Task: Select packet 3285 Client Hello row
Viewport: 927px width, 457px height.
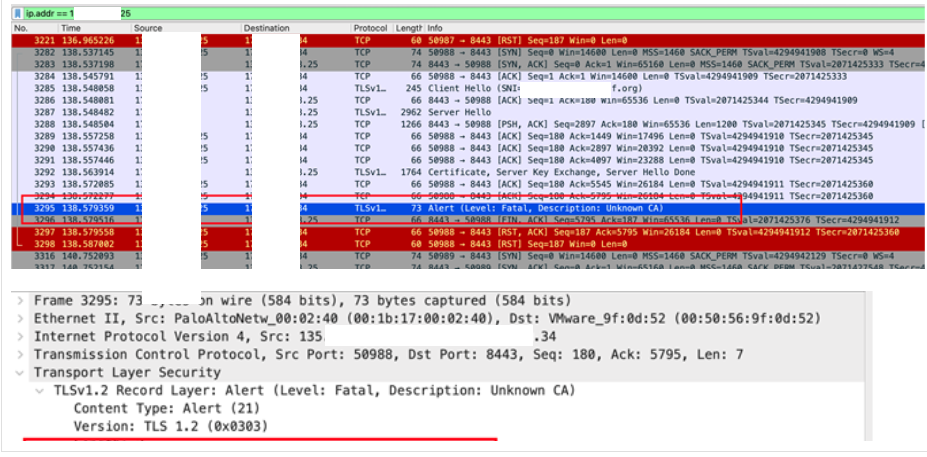Action: click(468, 88)
